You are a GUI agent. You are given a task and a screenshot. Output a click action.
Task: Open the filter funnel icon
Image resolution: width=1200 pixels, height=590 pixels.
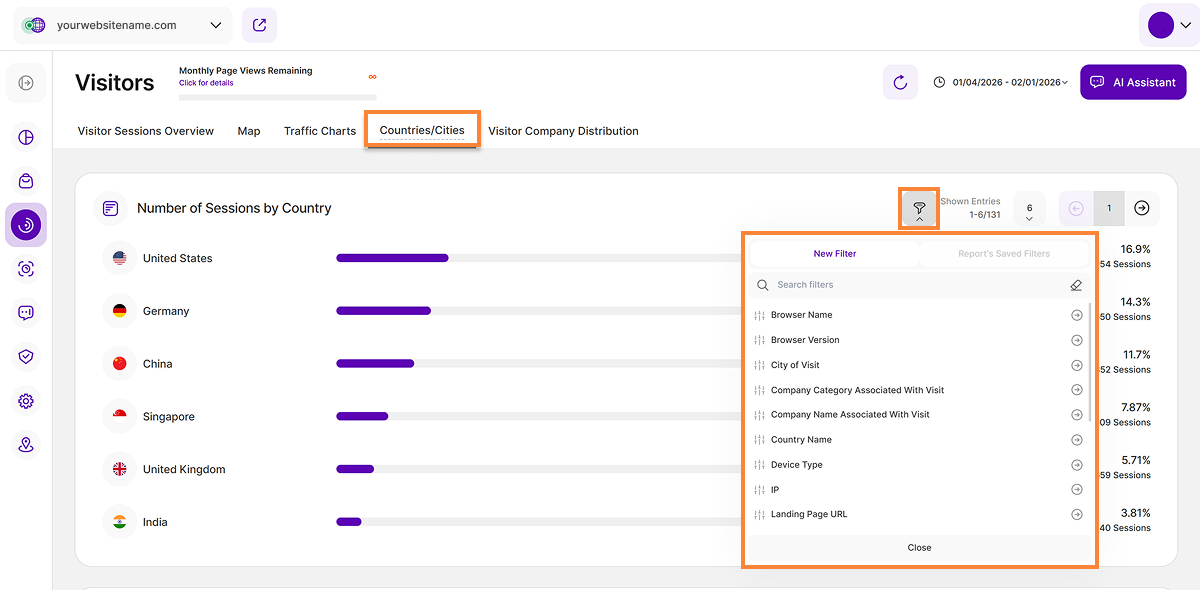[919, 208]
